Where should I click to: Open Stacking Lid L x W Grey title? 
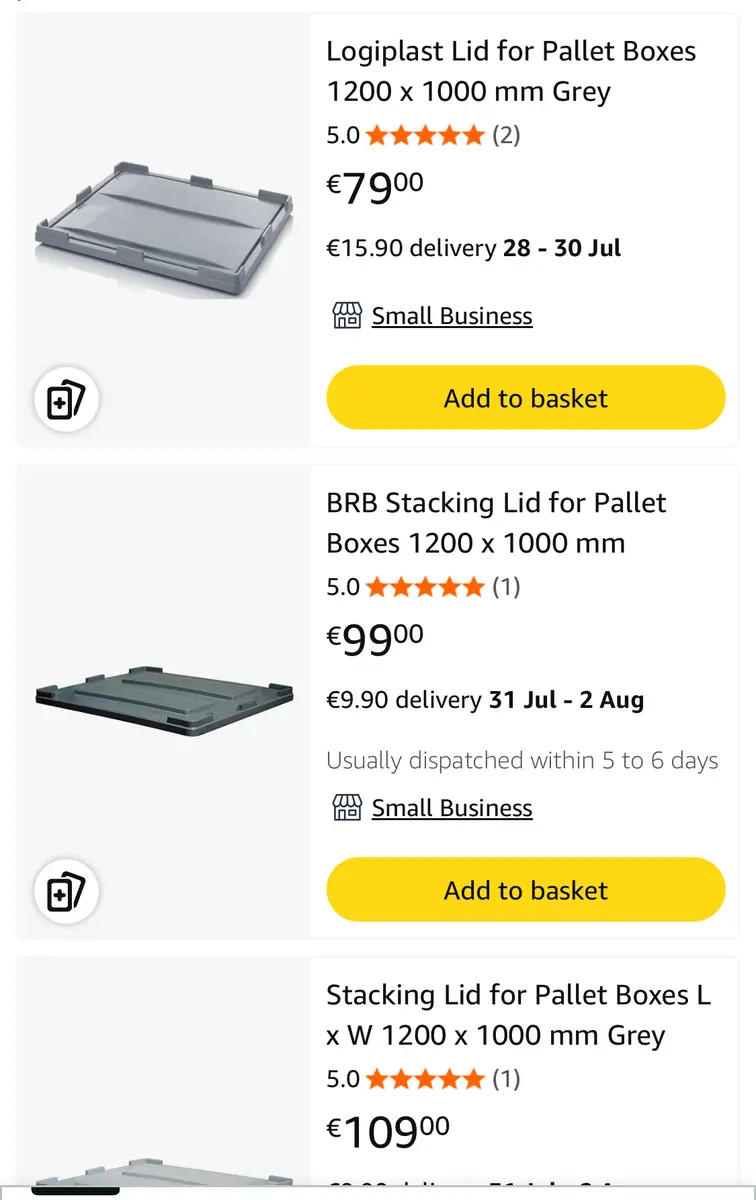point(518,1015)
